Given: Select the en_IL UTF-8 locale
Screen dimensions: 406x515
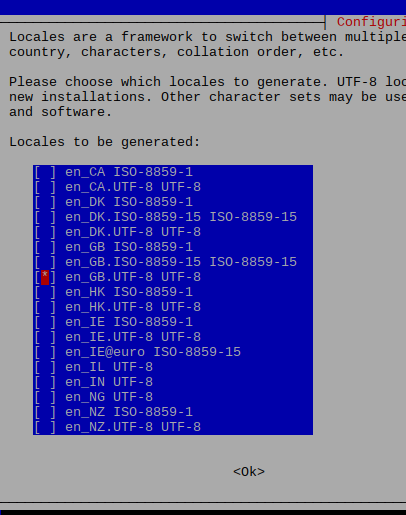Looking at the screenshot, I should click(45, 367).
